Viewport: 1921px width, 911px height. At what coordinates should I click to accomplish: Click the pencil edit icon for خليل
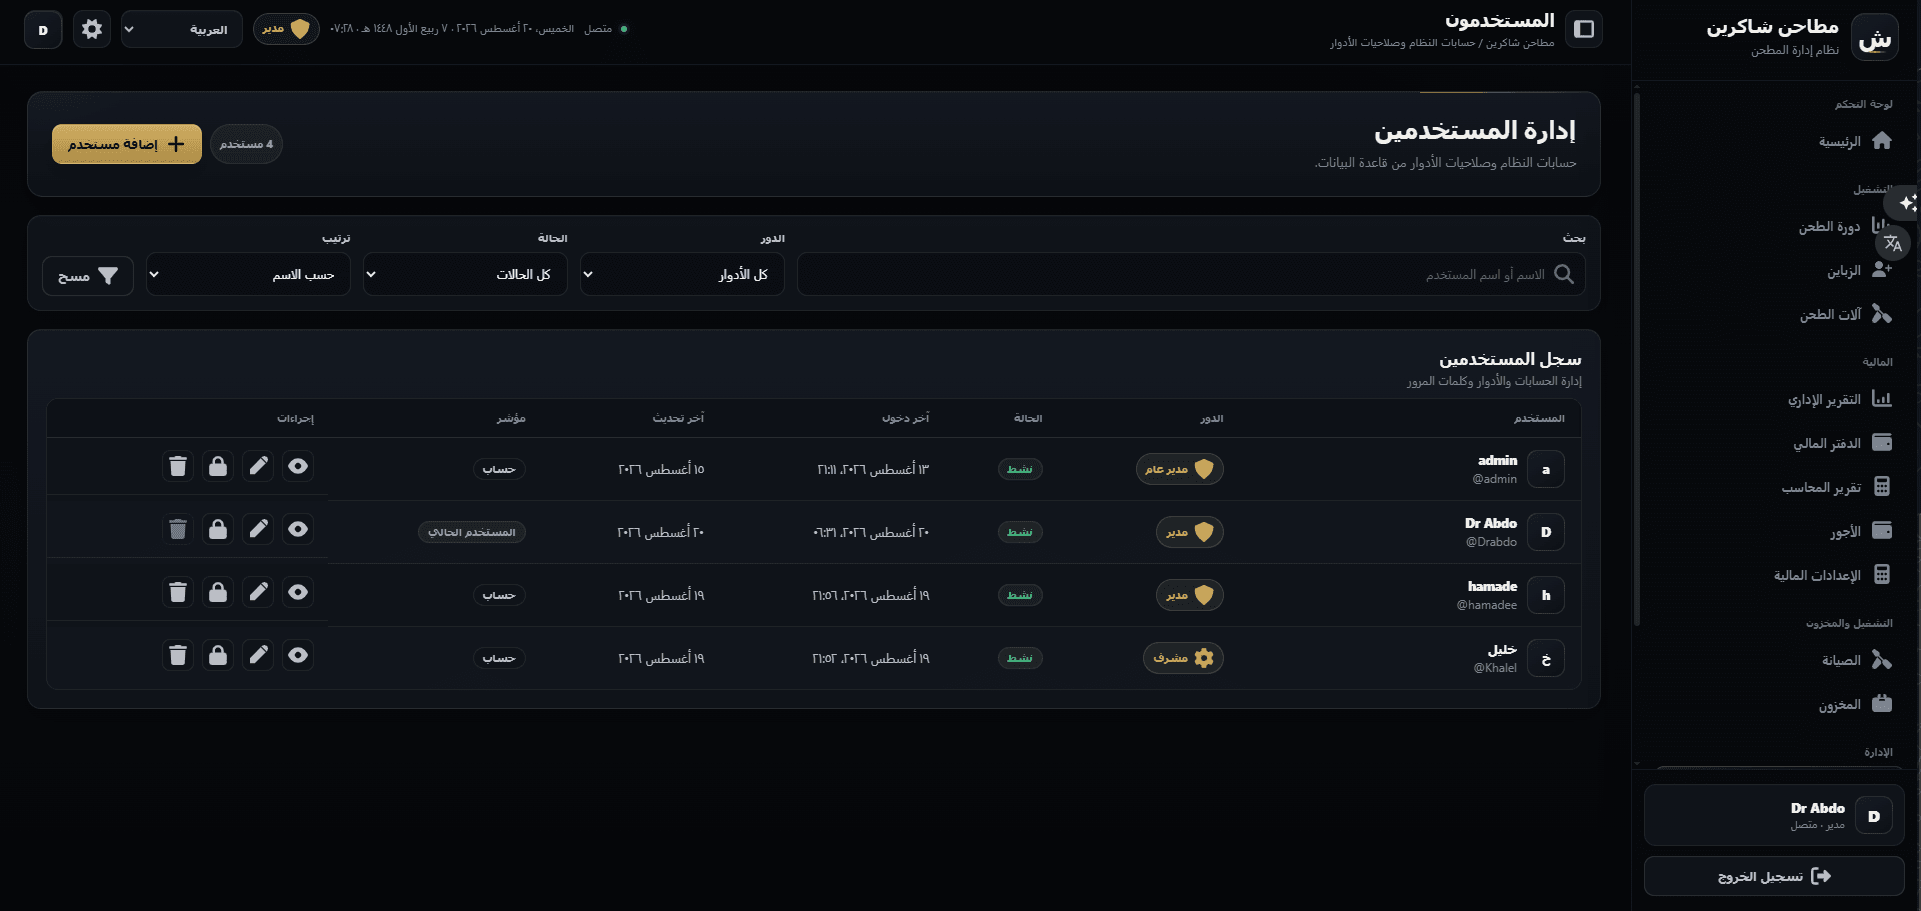click(258, 655)
